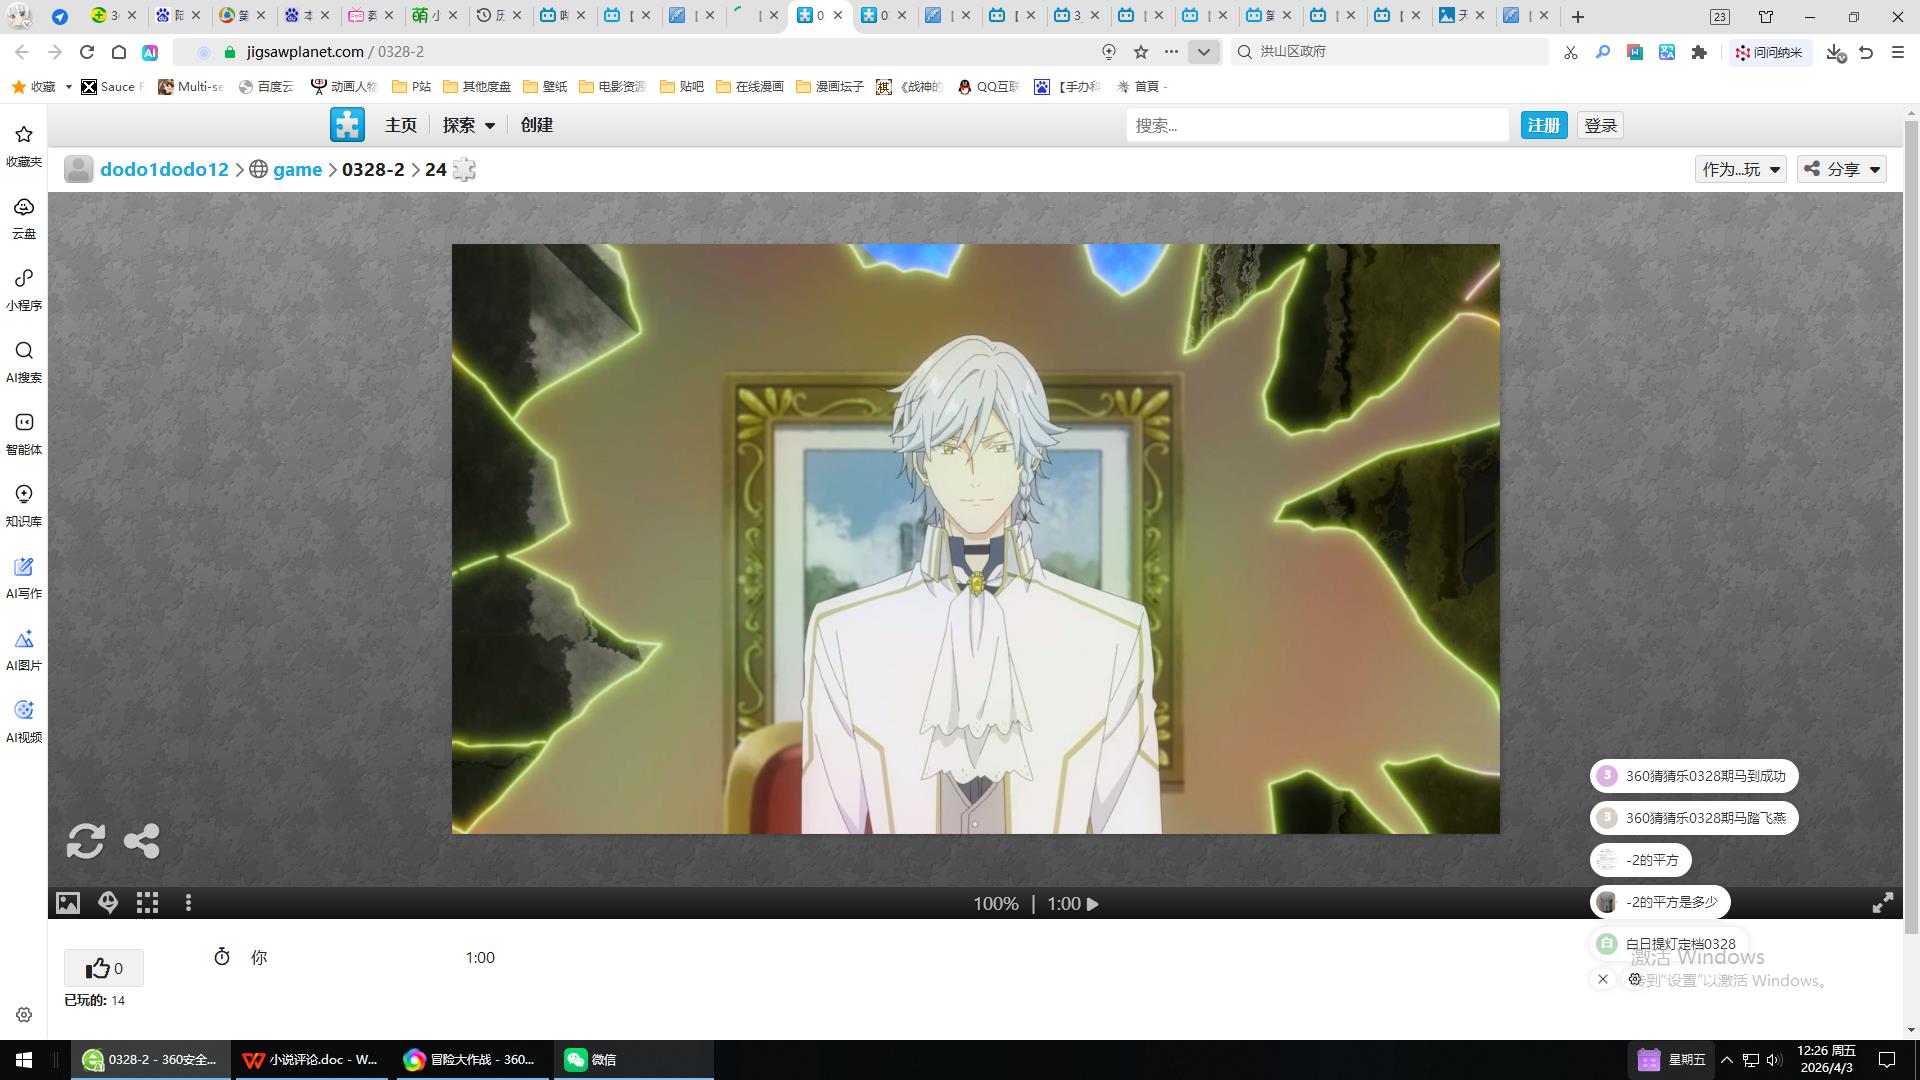Open the 创建 menu item
This screenshot has height=1080, width=1920.
(536, 125)
